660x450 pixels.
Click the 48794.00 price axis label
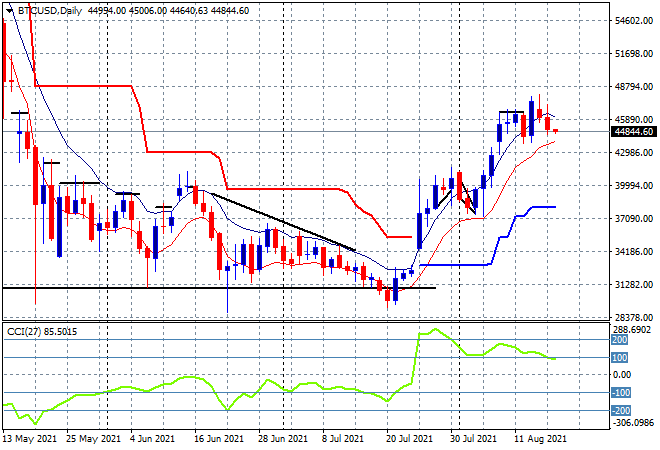click(x=633, y=87)
